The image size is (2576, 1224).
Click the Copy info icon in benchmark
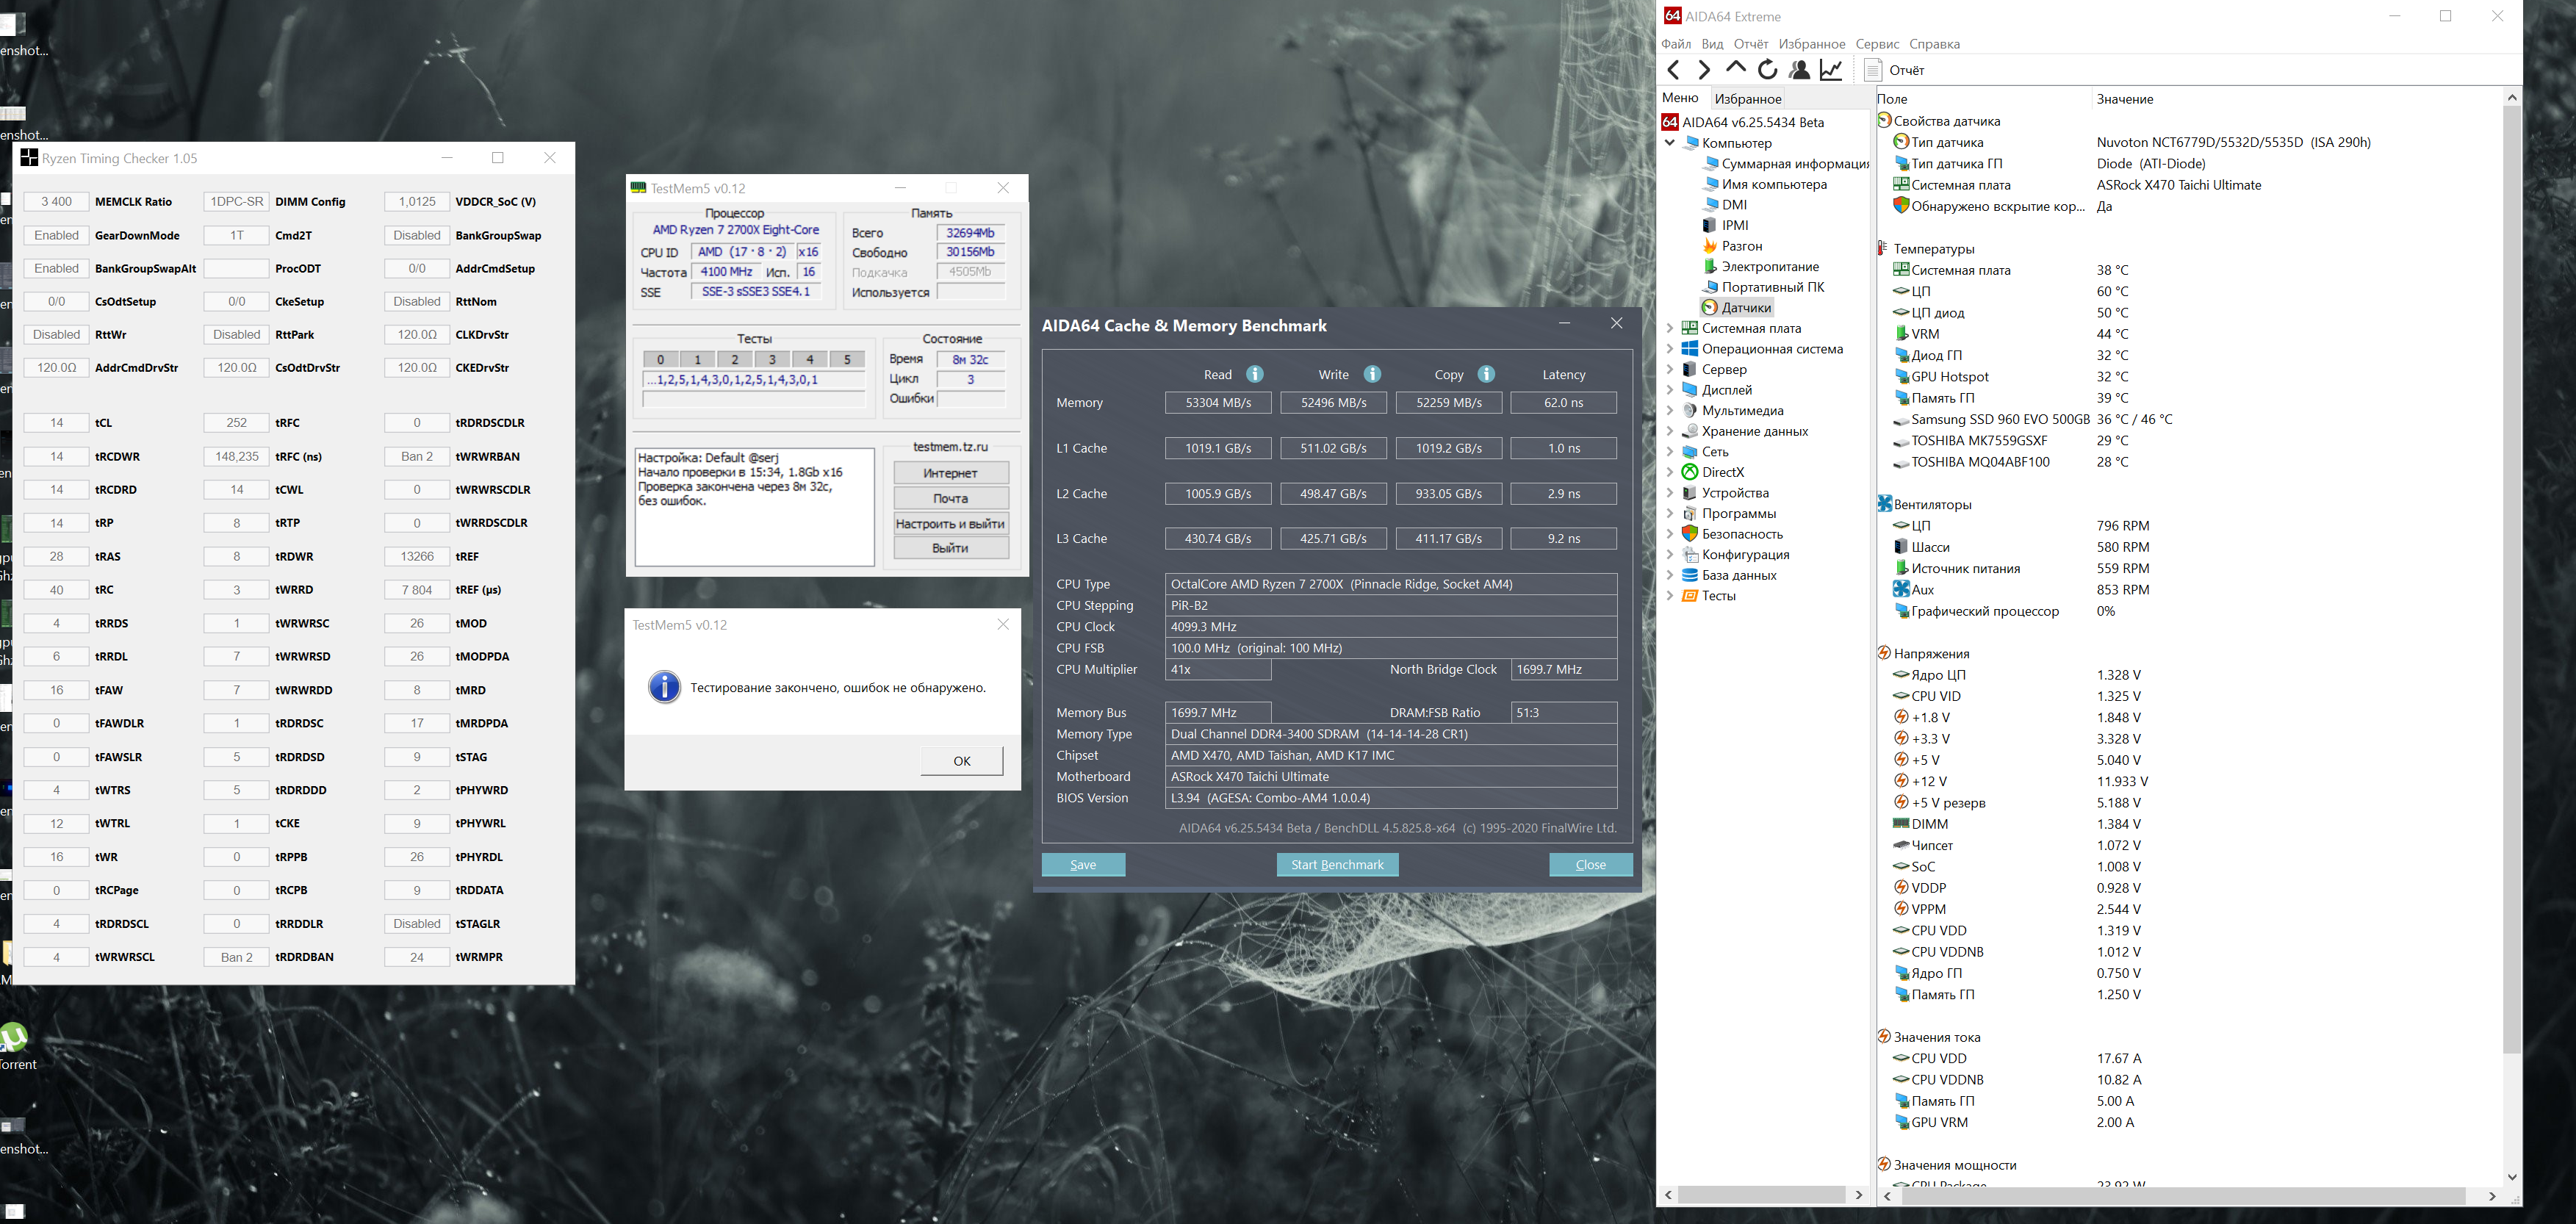(x=1486, y=374)
